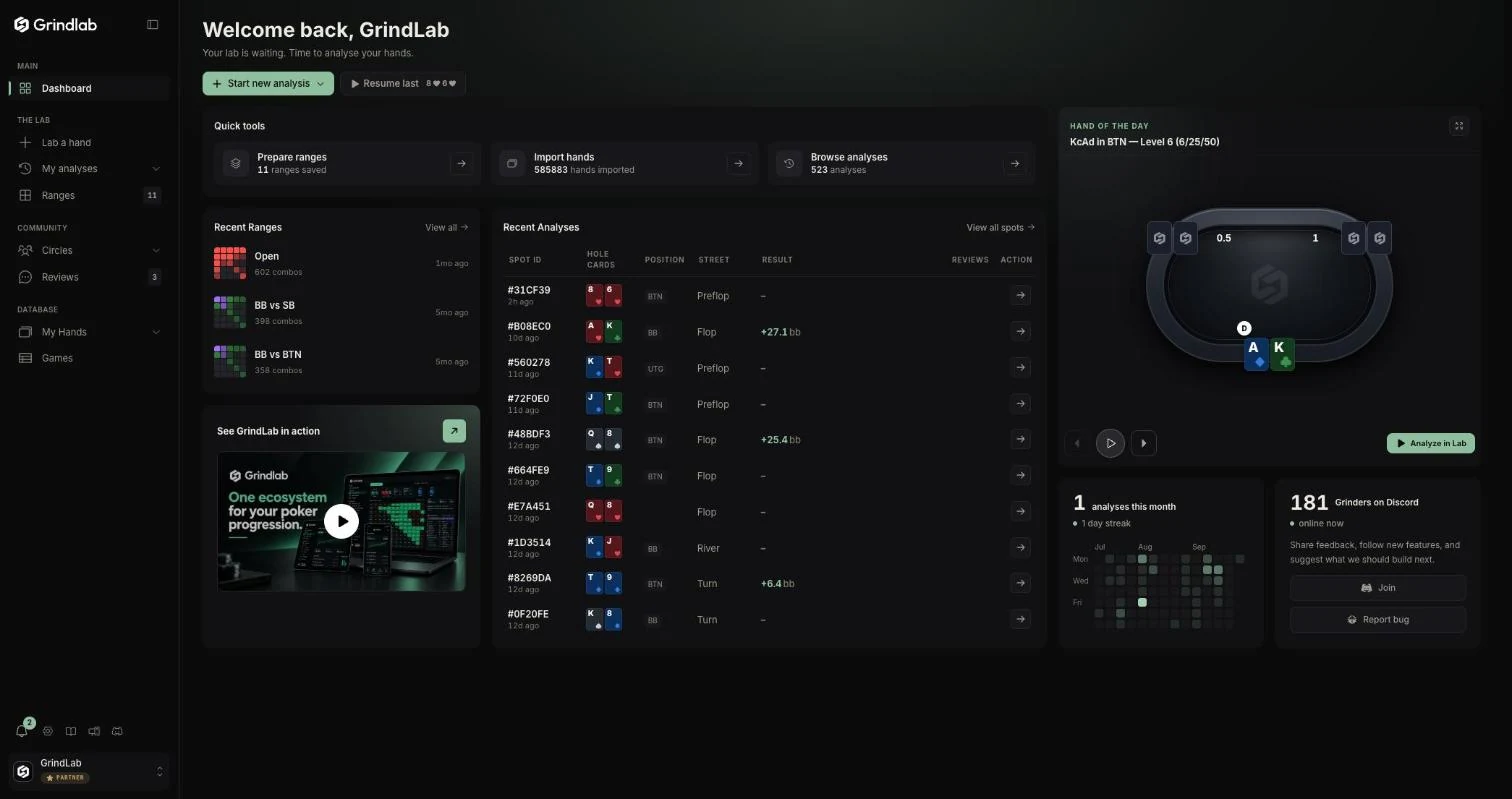Expand the Circles submenu

click(156, 251)
